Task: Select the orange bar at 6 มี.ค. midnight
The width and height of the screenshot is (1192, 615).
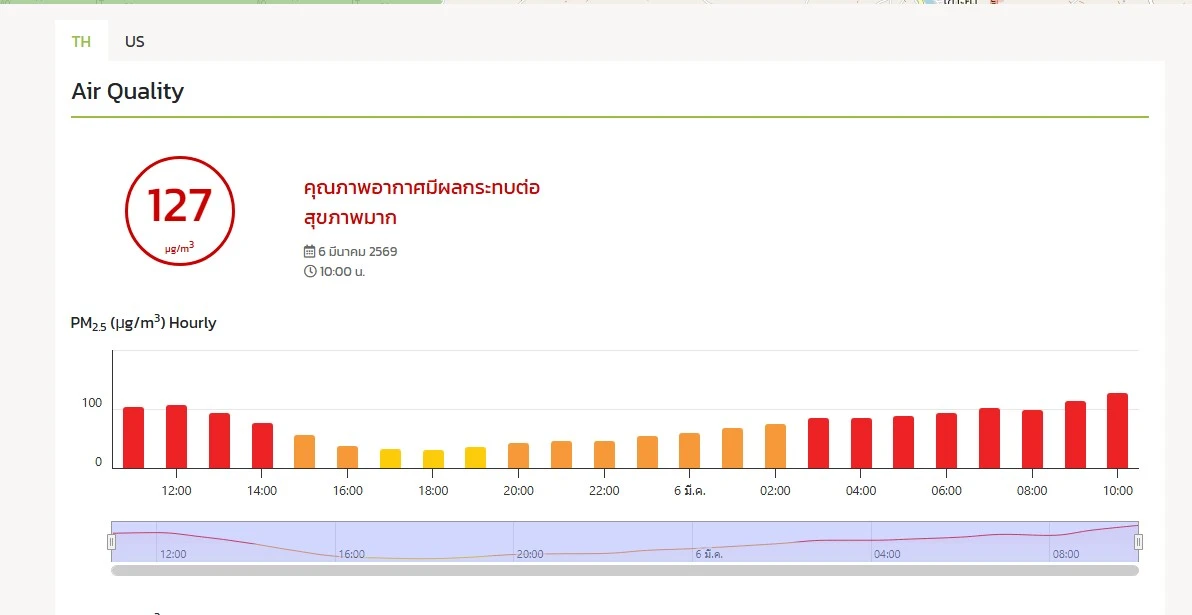Action: (689, 451)
